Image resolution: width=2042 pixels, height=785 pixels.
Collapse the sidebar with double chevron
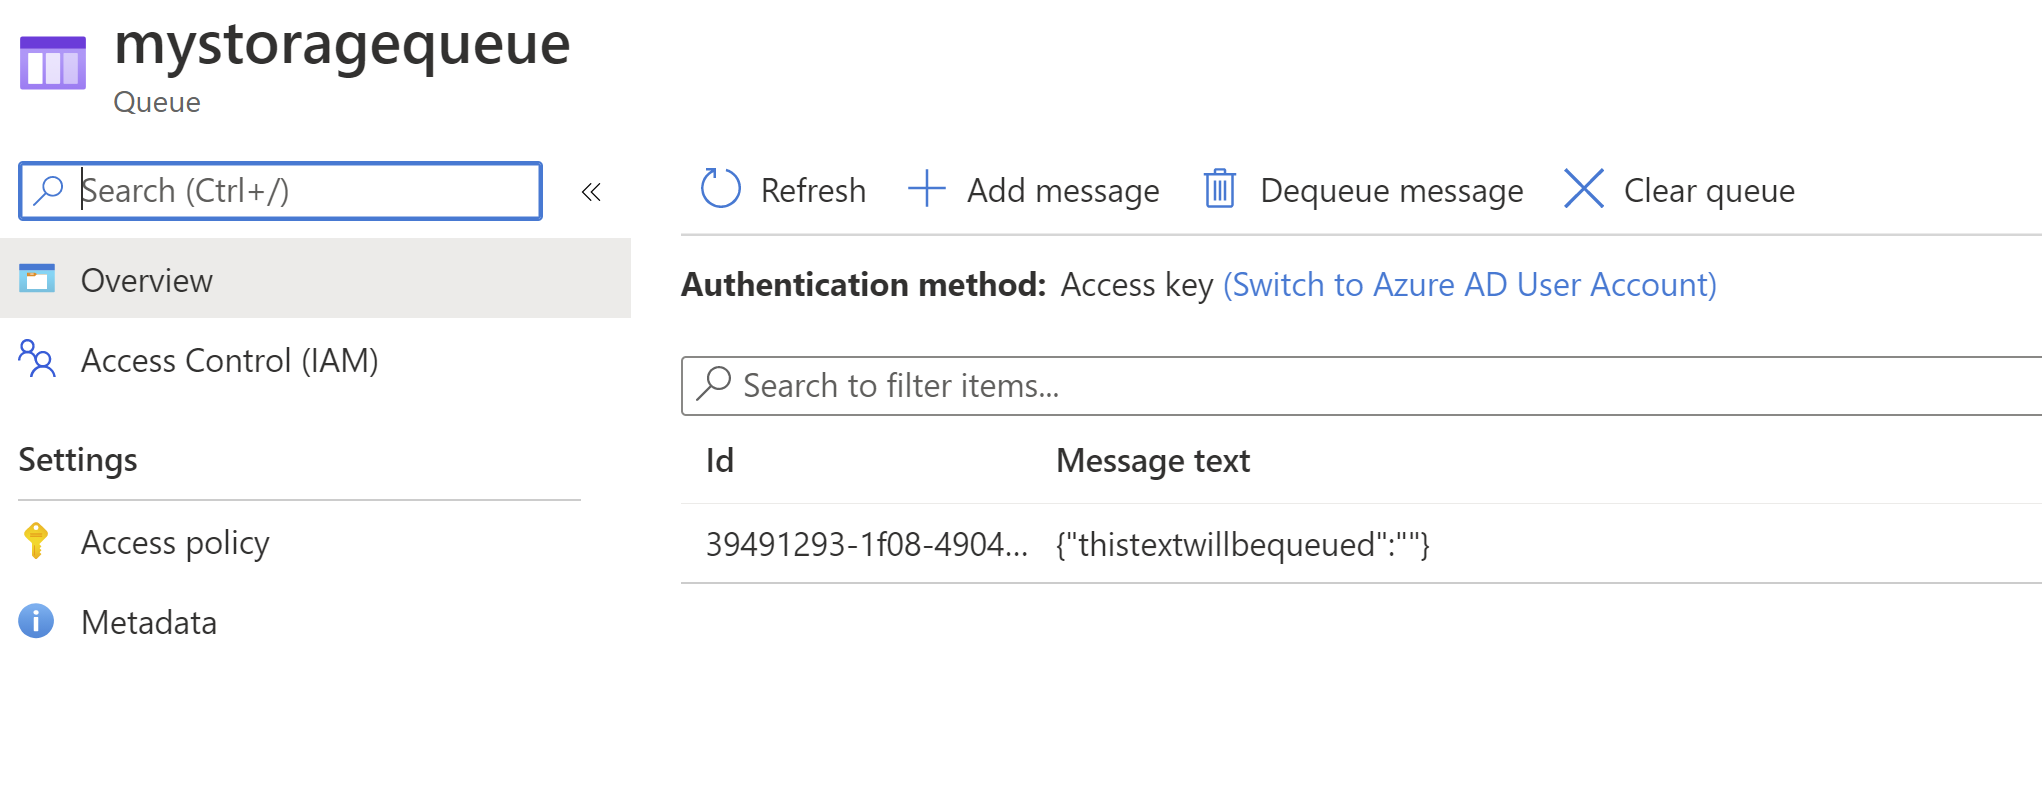pos(591,191)
